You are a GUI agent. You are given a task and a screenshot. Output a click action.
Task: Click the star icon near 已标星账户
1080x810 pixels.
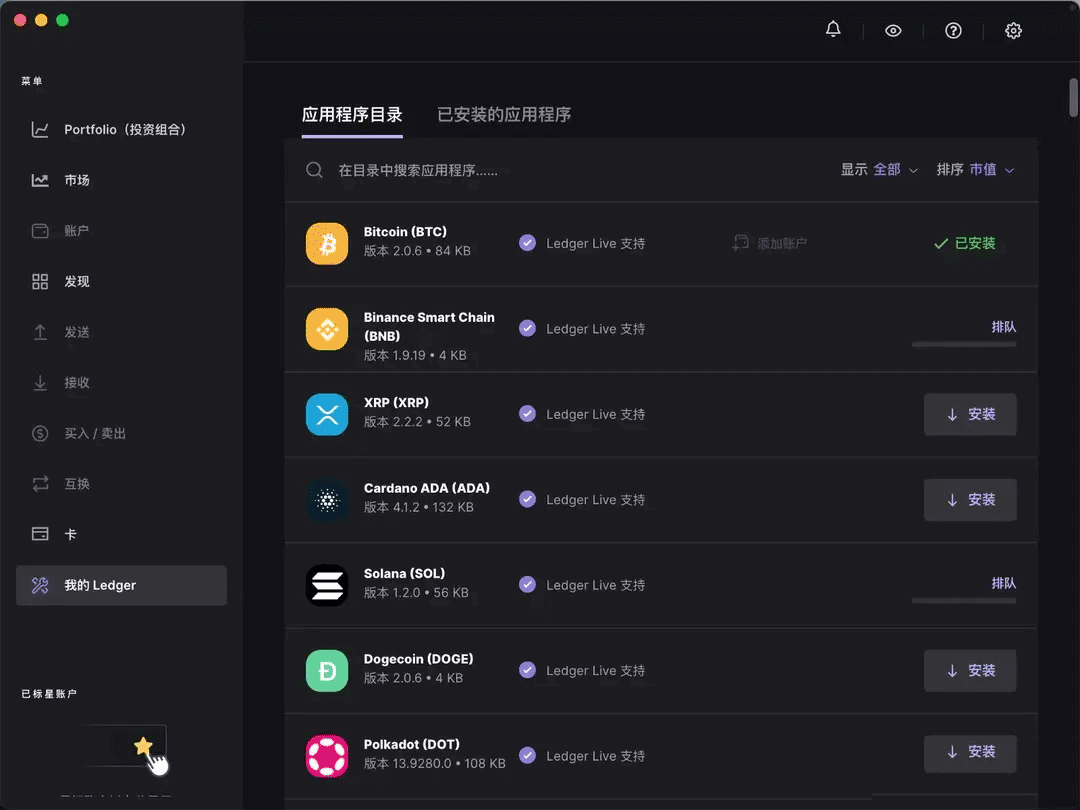click(x=143, y=744)
